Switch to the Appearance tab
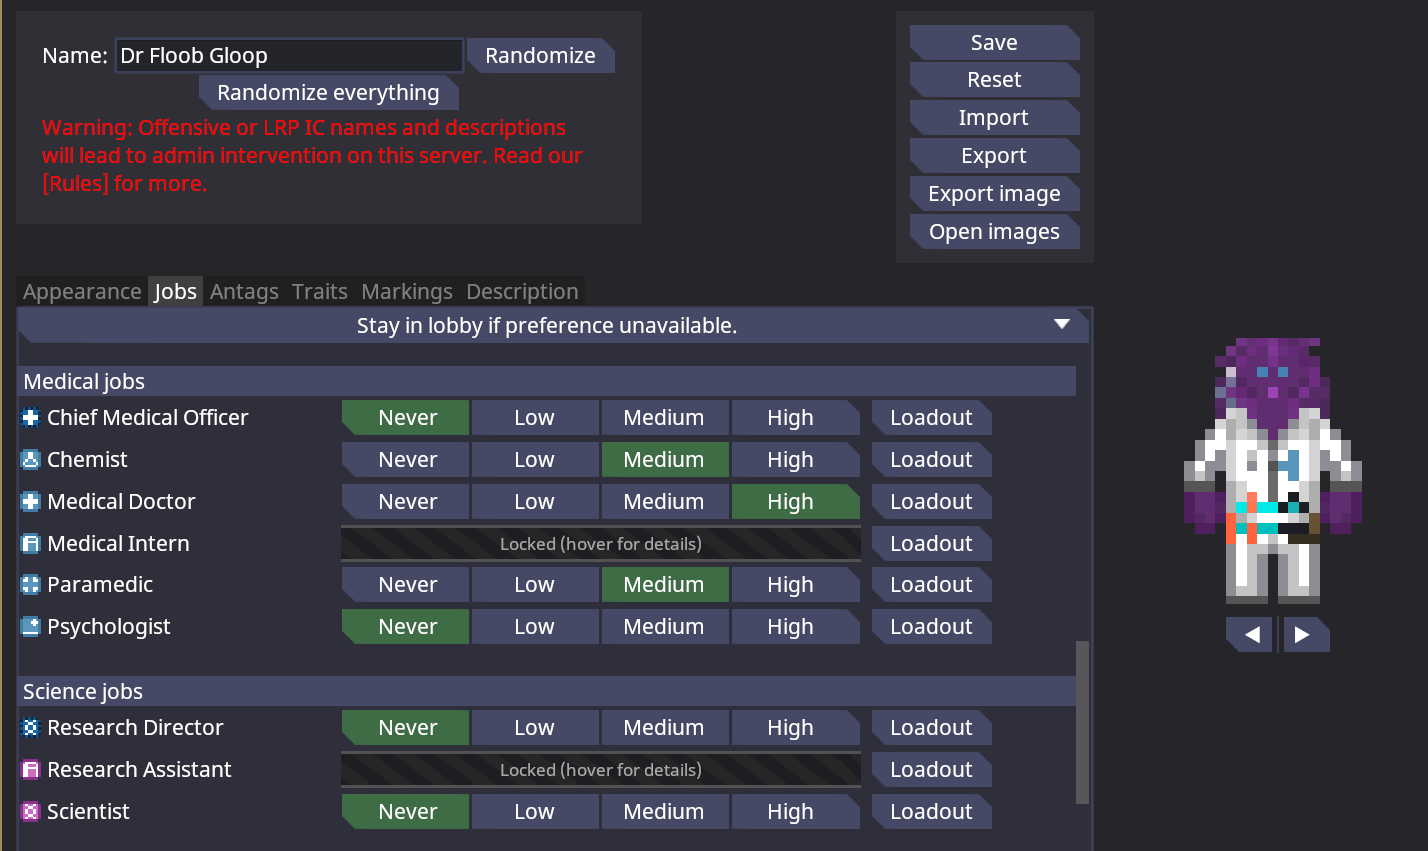Viewport: 1428px width, 851px height. click(x=82, y=292)
